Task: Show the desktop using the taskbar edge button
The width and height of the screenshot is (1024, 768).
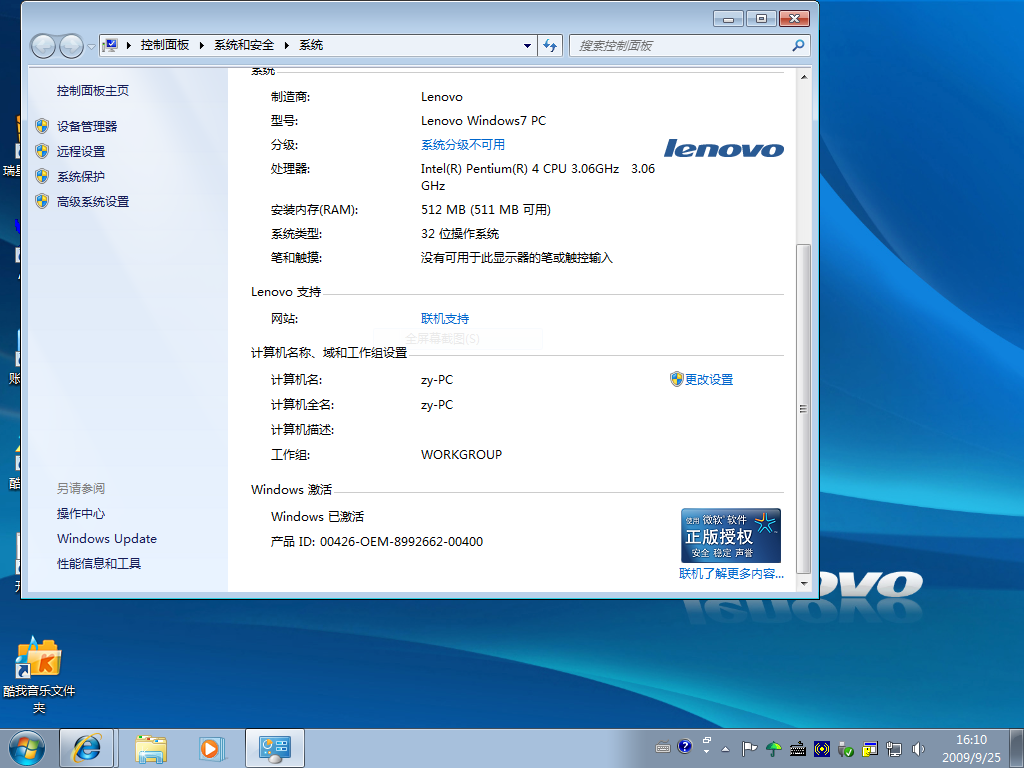Action: pos(1018,748)
